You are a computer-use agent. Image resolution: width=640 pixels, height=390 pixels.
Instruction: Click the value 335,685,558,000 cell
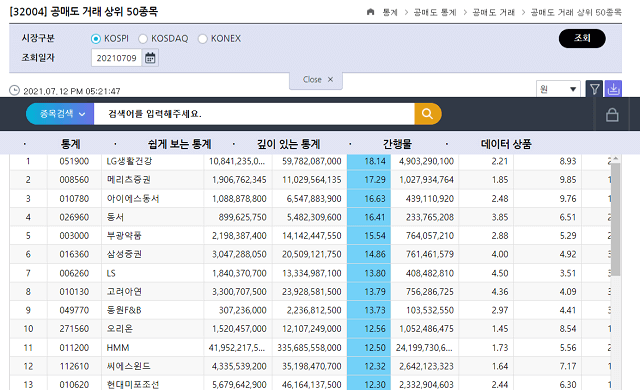(x=309, y=348)
